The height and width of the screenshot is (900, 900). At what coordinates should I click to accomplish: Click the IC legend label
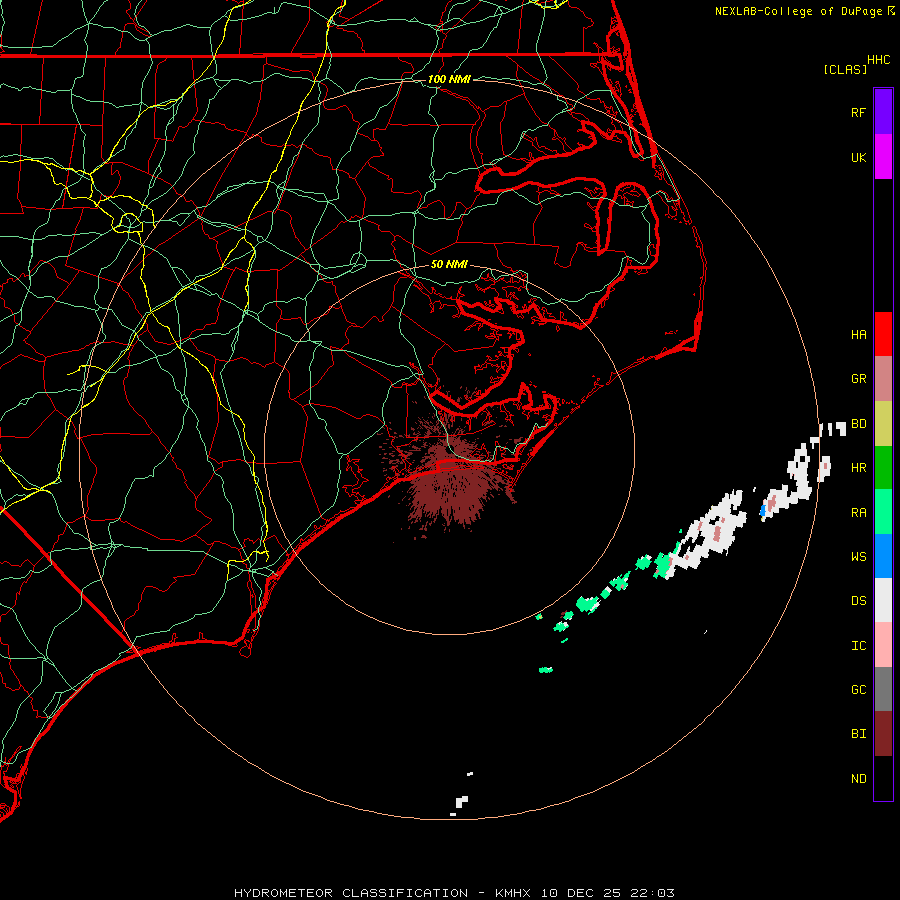click(x=858, y=645)
